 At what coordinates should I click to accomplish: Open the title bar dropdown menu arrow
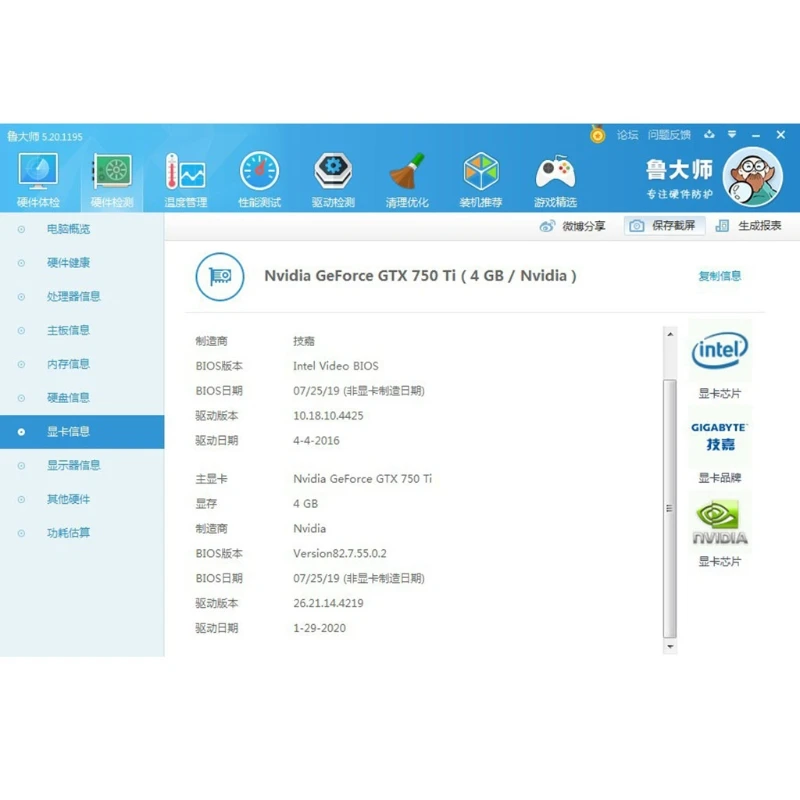pos(732,134)
